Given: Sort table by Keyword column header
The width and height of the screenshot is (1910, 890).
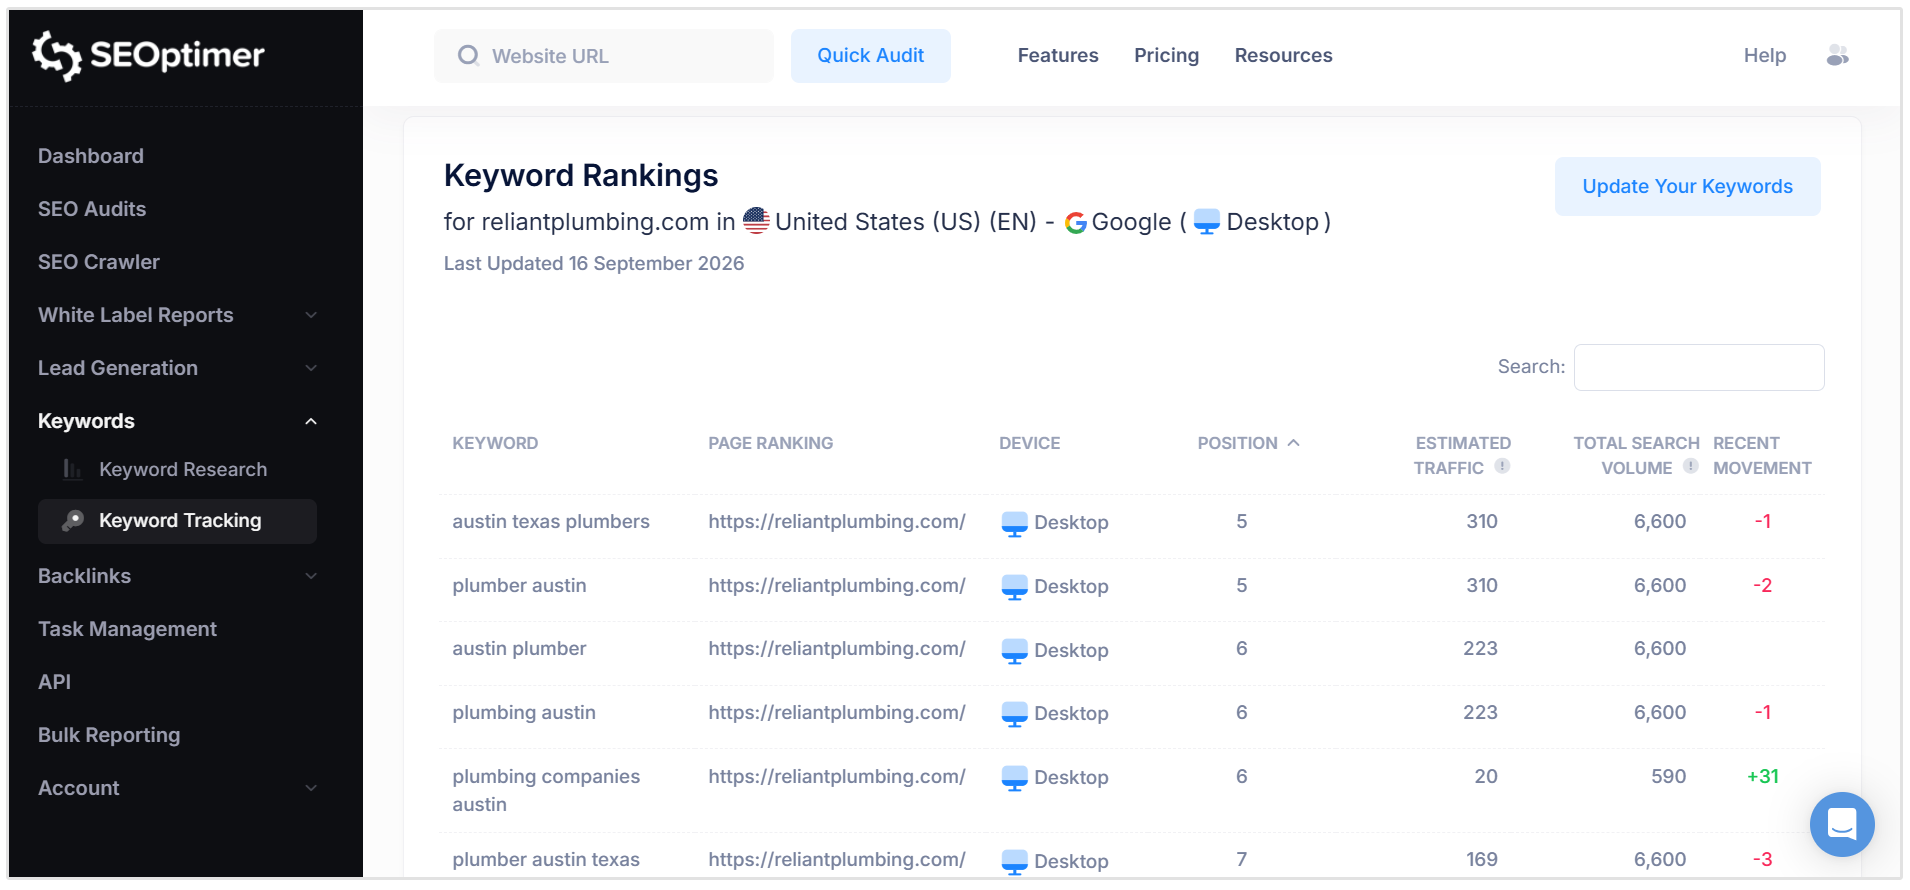Looking at the screenshot, I should [495, 443].
